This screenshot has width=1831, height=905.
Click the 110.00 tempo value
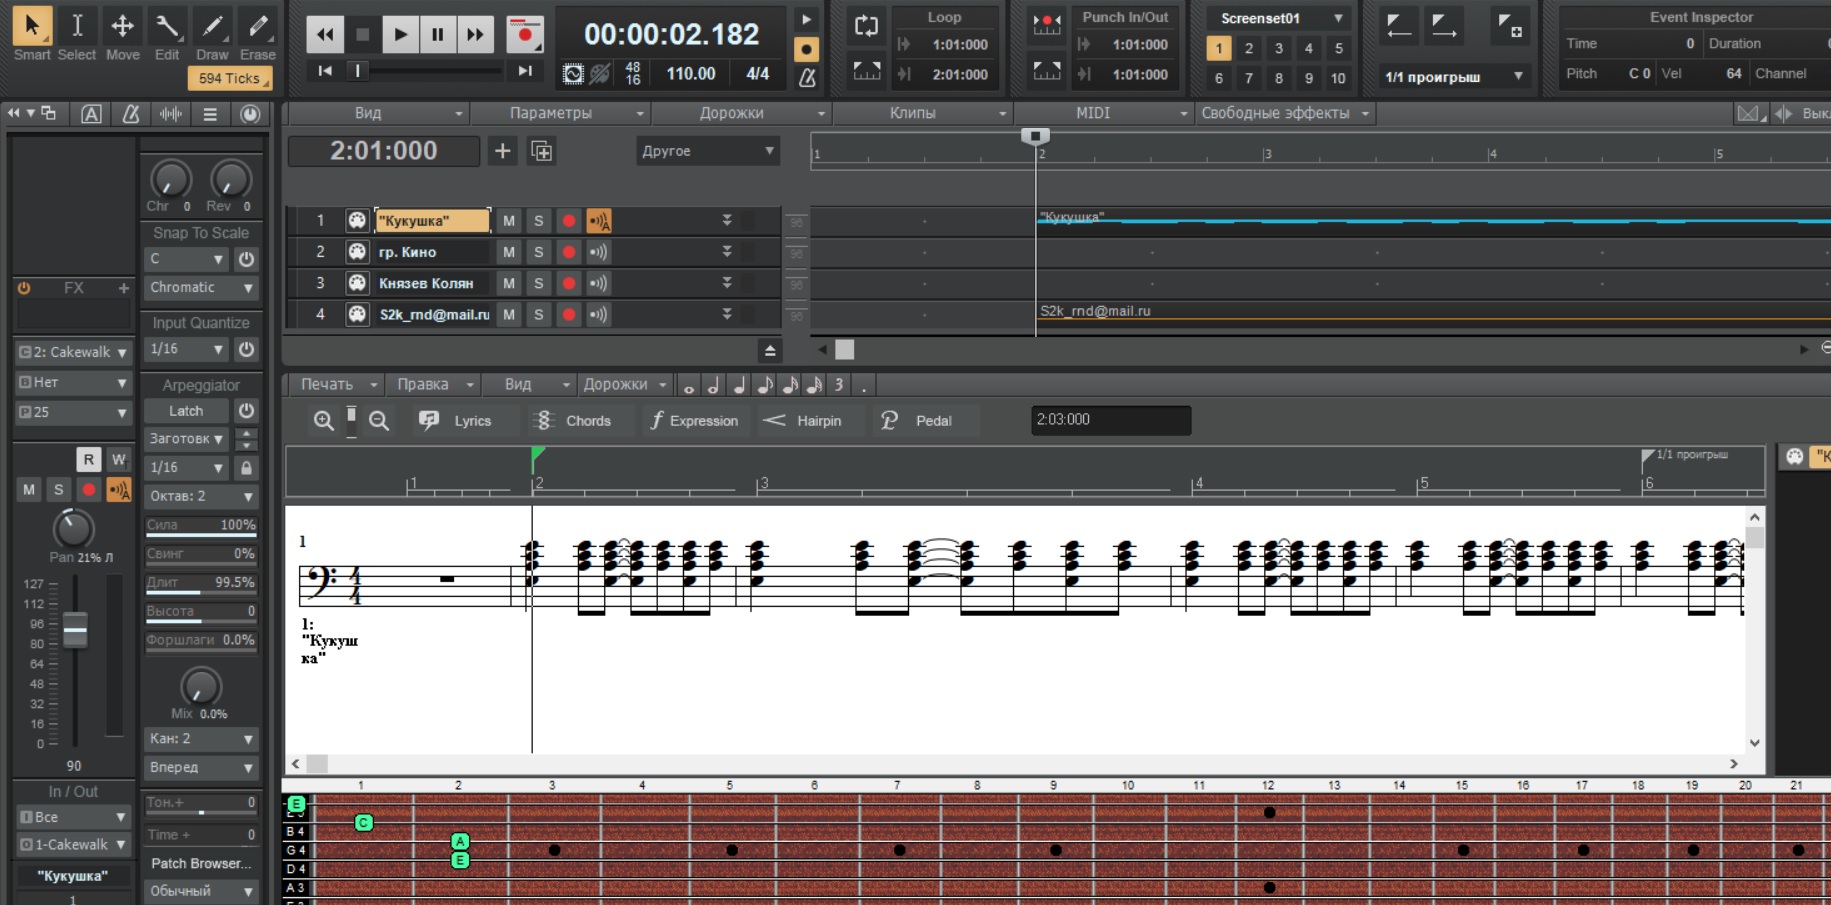point(691,74)
